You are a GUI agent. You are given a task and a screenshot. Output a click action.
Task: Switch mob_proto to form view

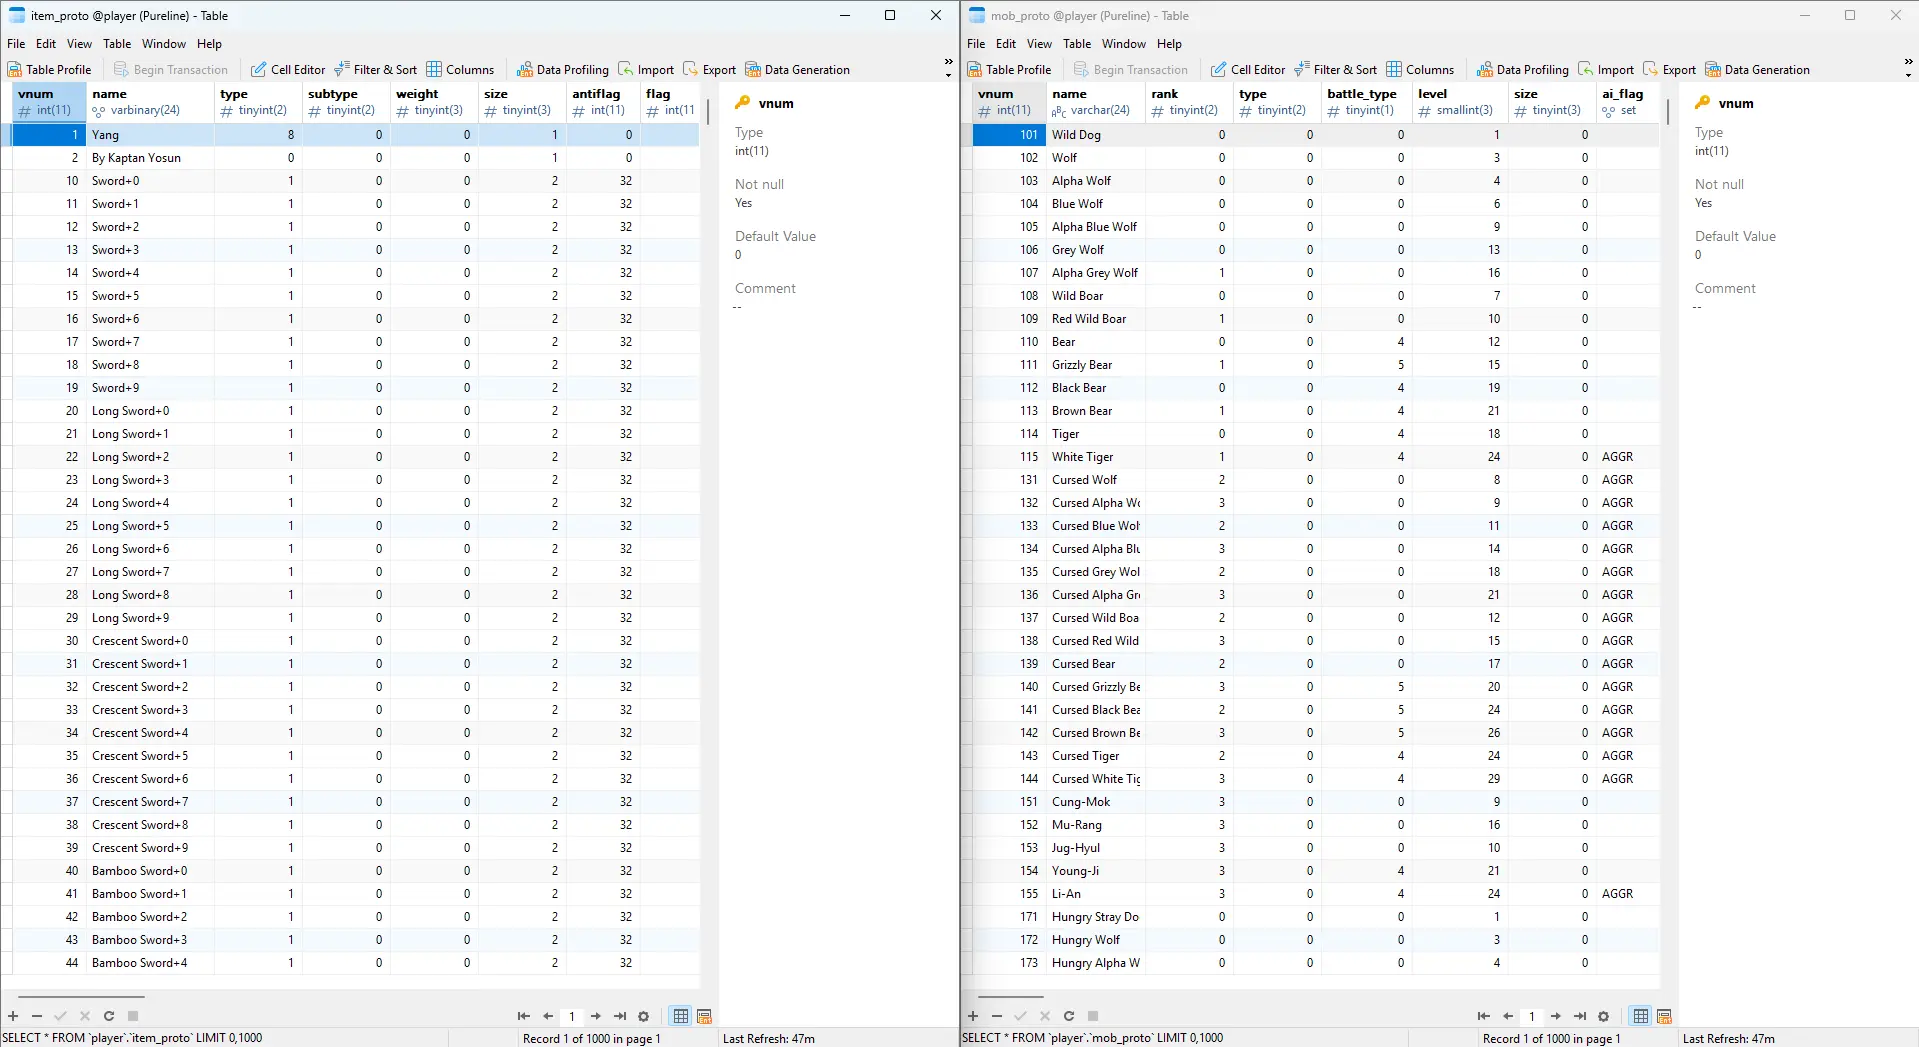1664,1016
